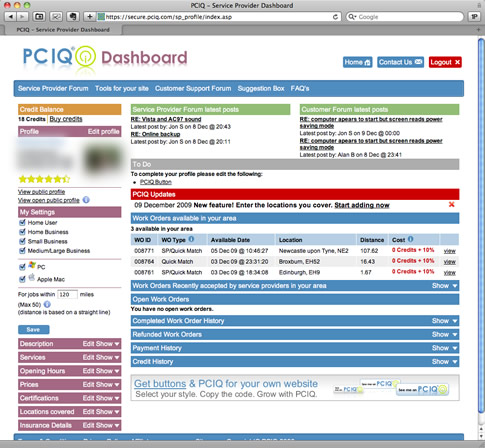Screen dimensions: 485x448
Task: Click the Contact Us button
Action: pos(400,62)
